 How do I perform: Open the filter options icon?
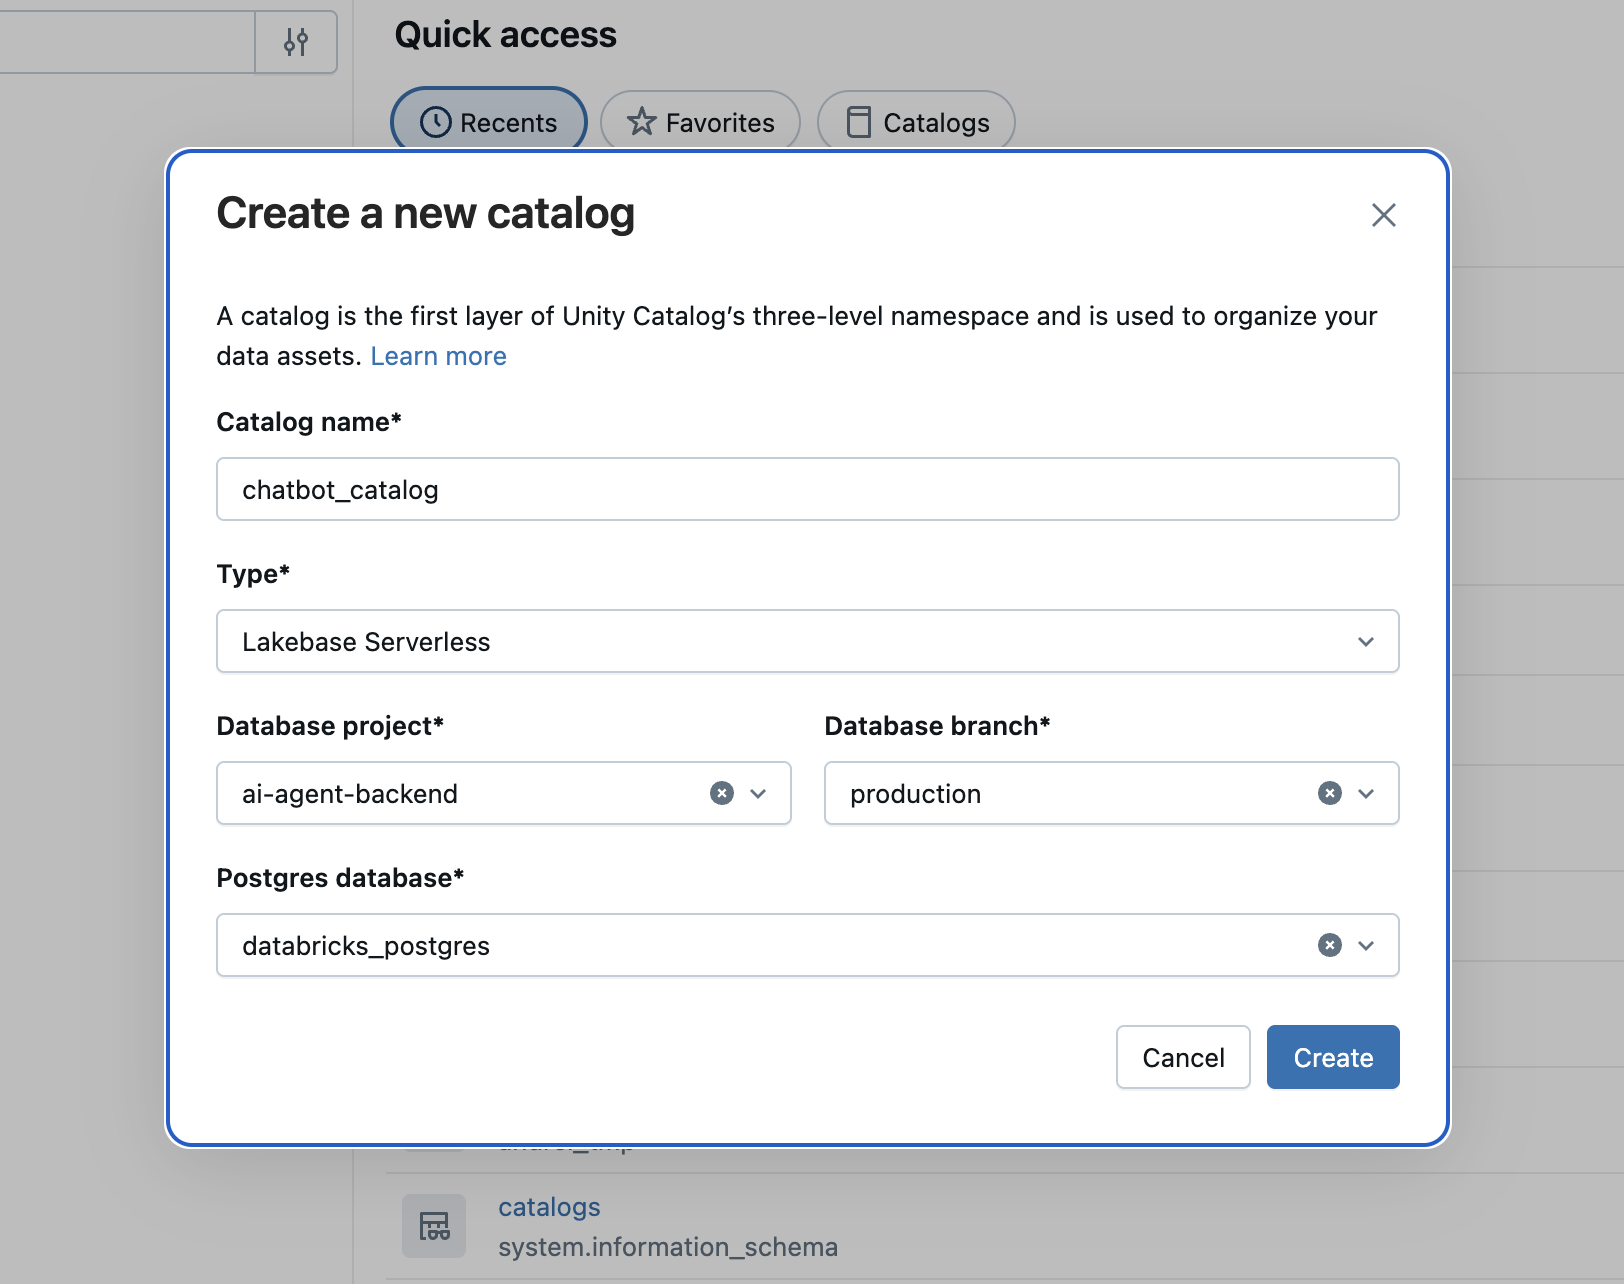[x=295, y=42]
